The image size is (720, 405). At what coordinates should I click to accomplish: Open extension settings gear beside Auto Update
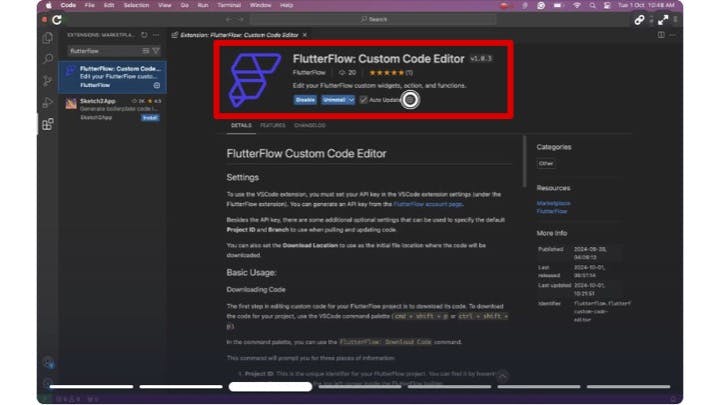[x=410, y=100]
